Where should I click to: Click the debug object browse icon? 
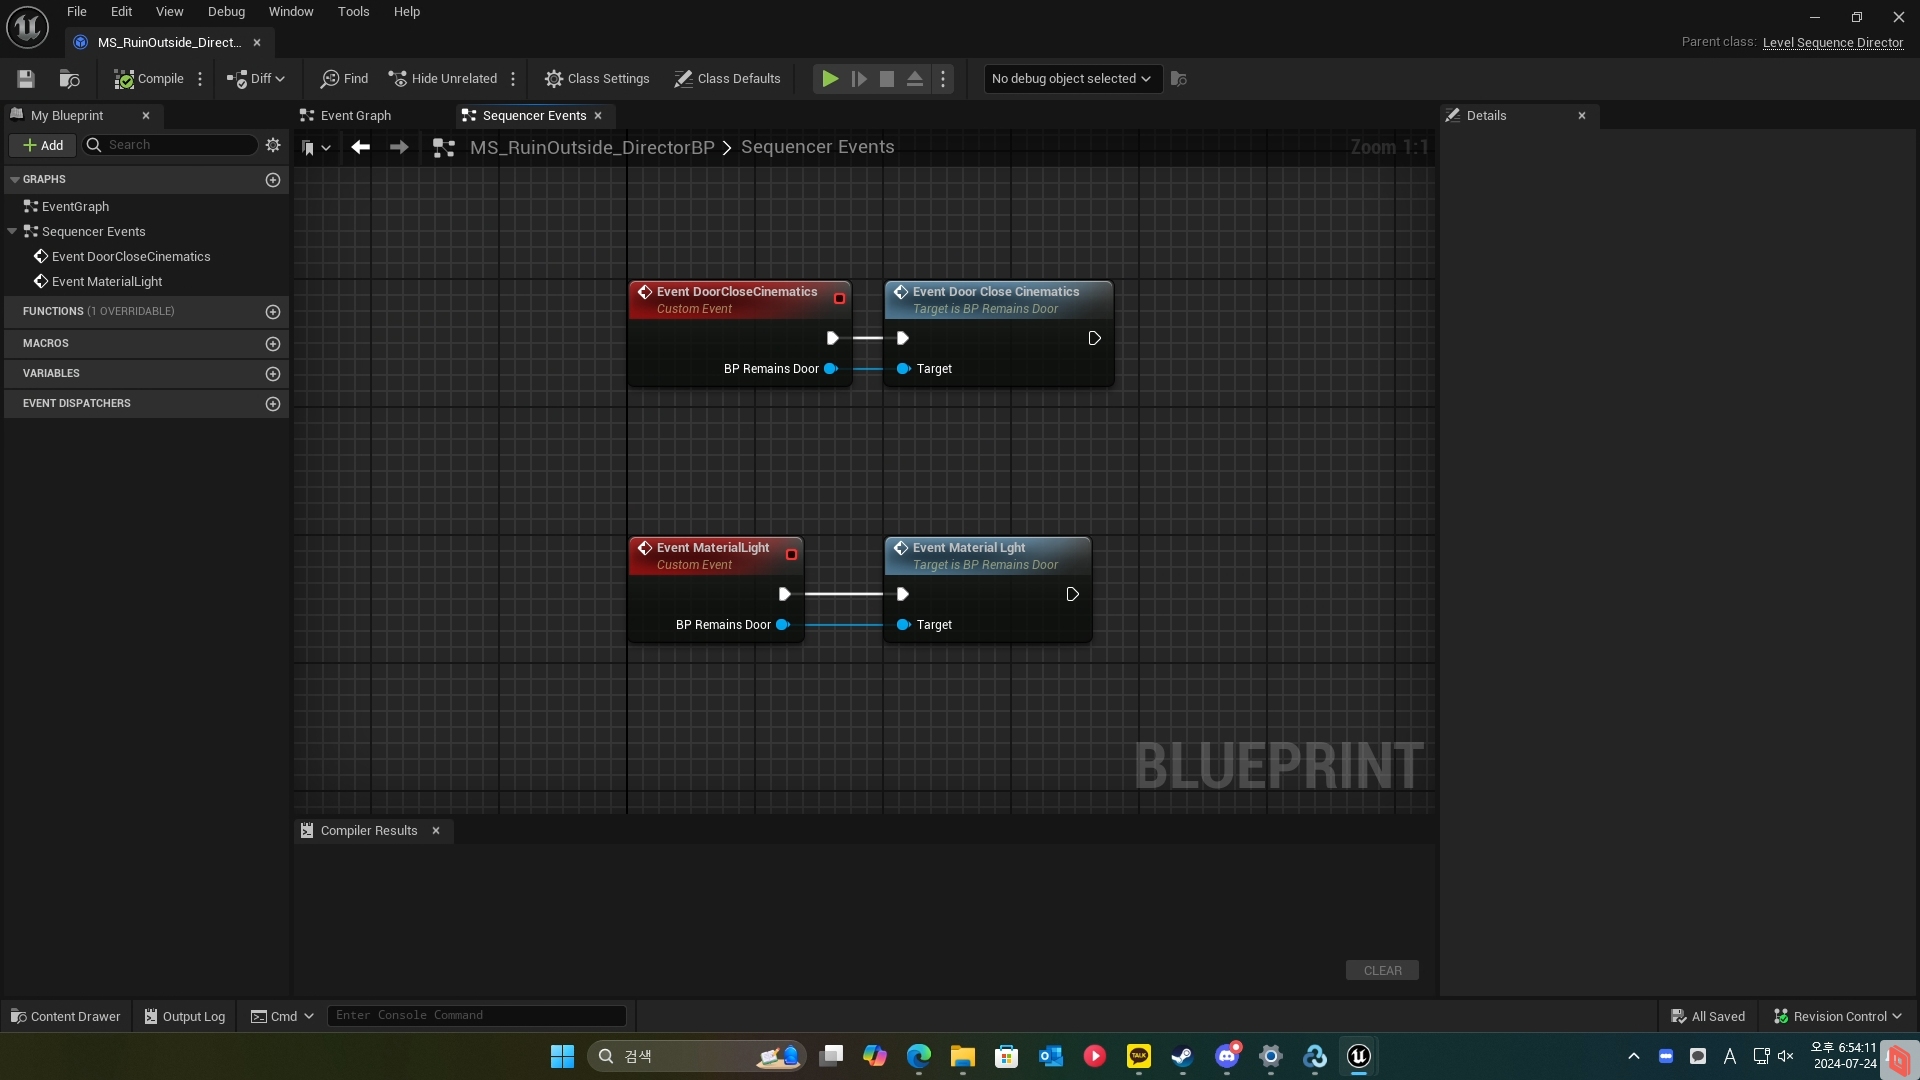coord(1179,79)
